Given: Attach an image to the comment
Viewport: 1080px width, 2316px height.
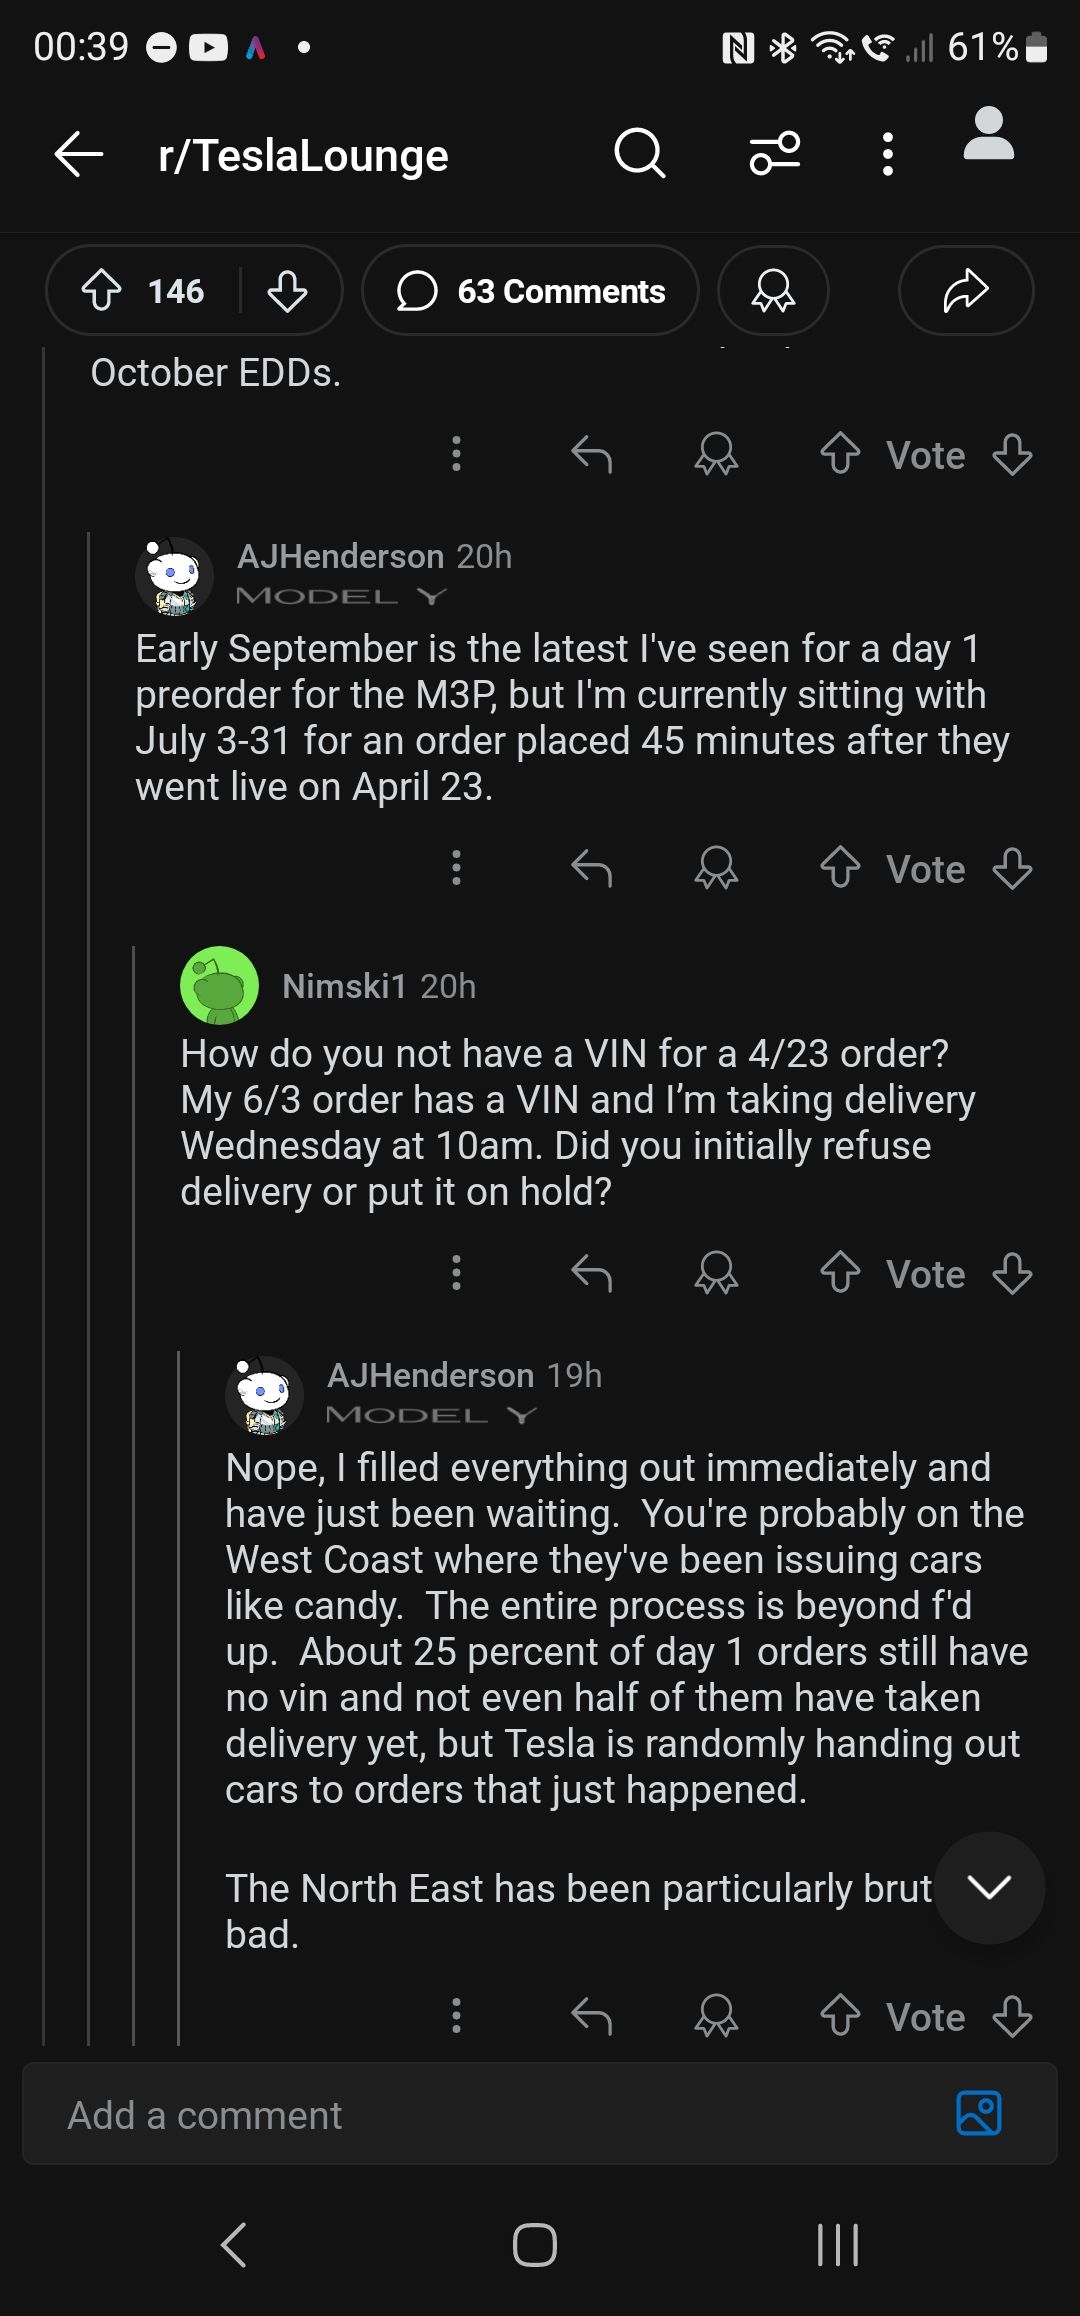Looking at the screenshot, I should pos(978,2114).
